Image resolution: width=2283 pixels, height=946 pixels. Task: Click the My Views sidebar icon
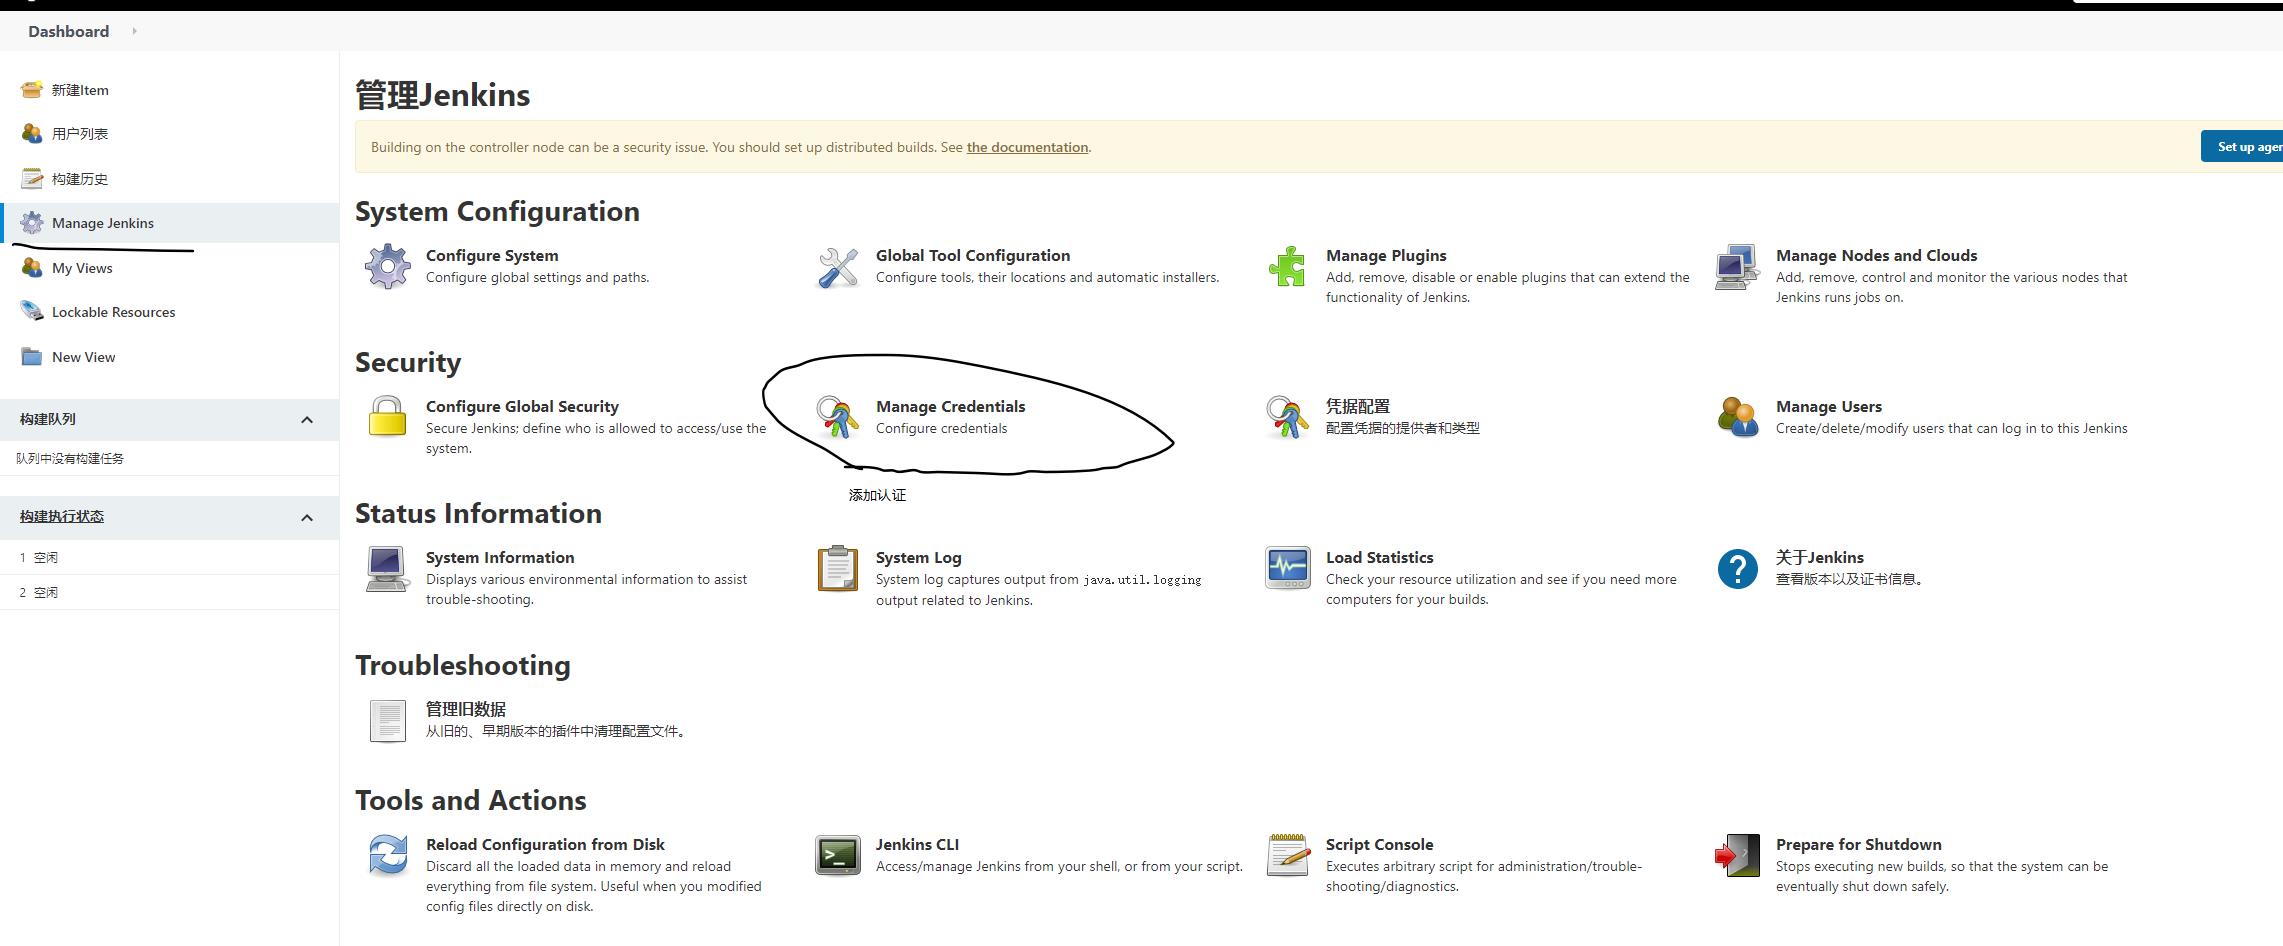pos(32,268)
